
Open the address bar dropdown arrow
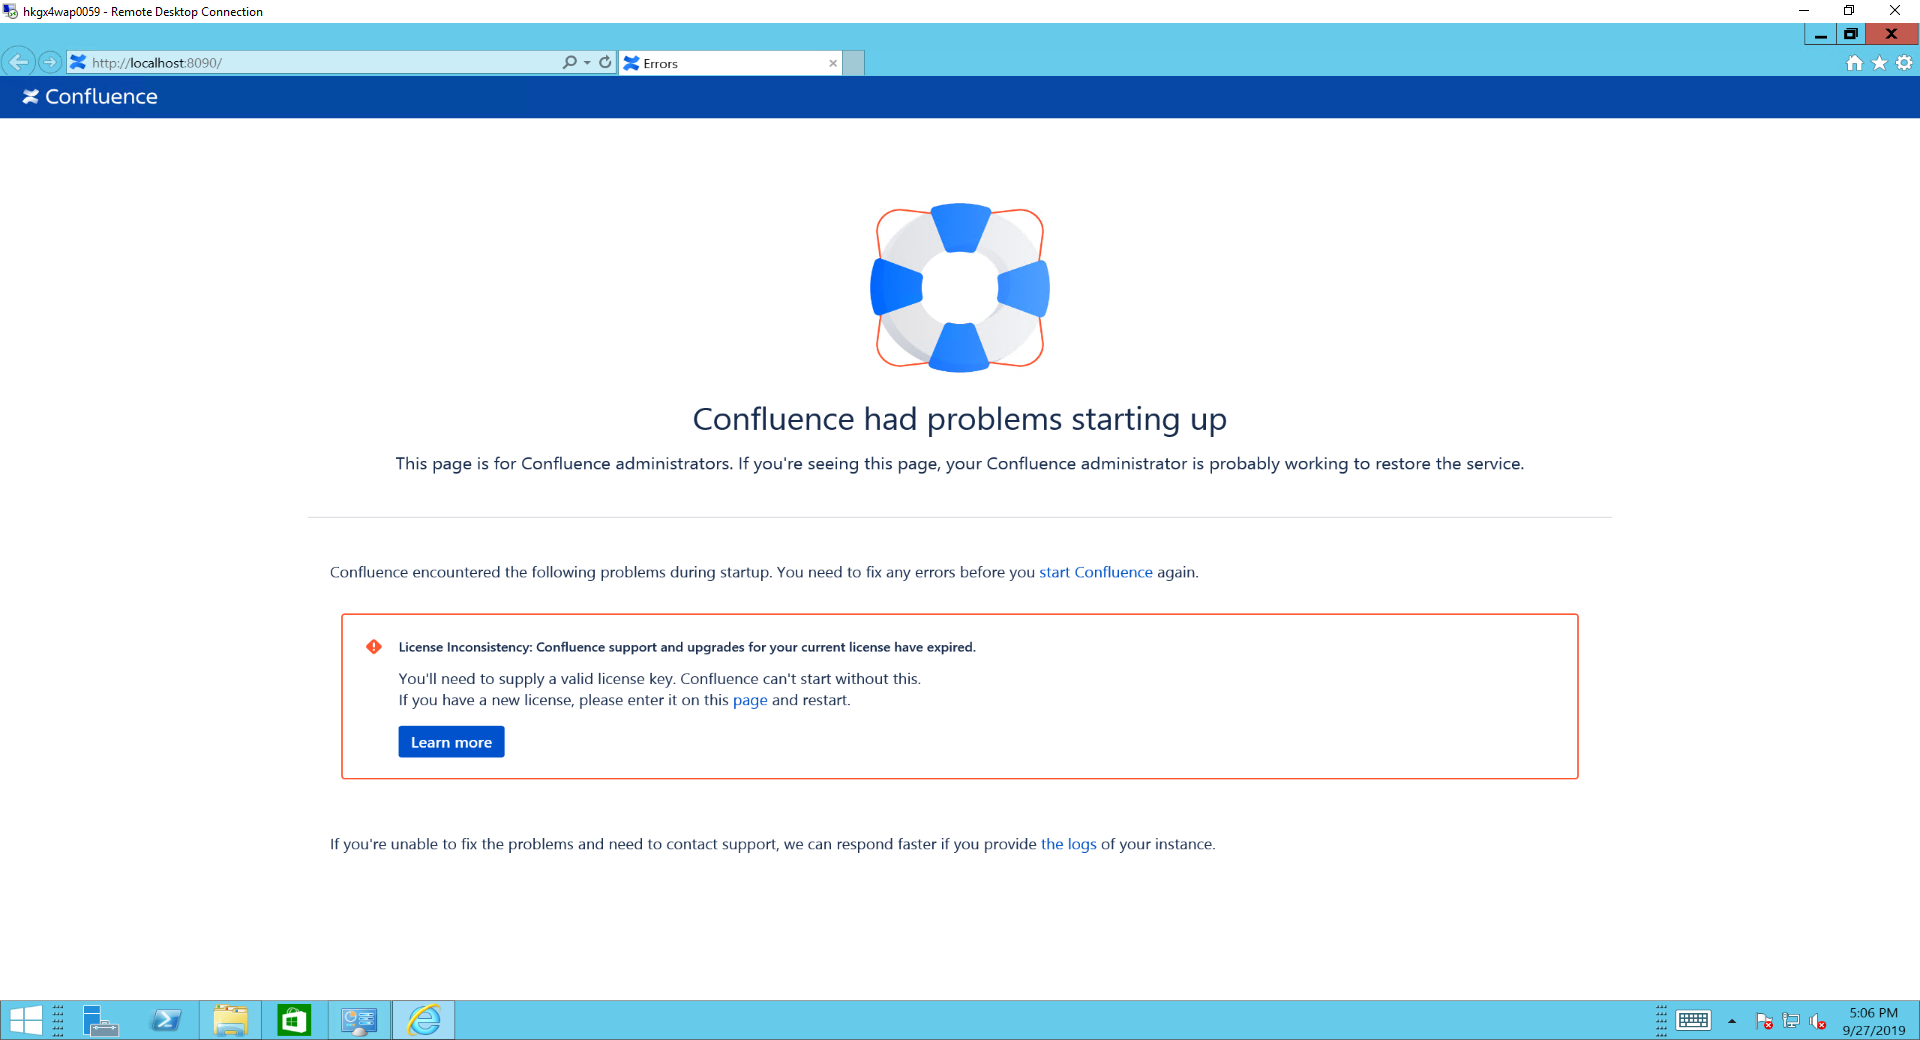point(587,62)
